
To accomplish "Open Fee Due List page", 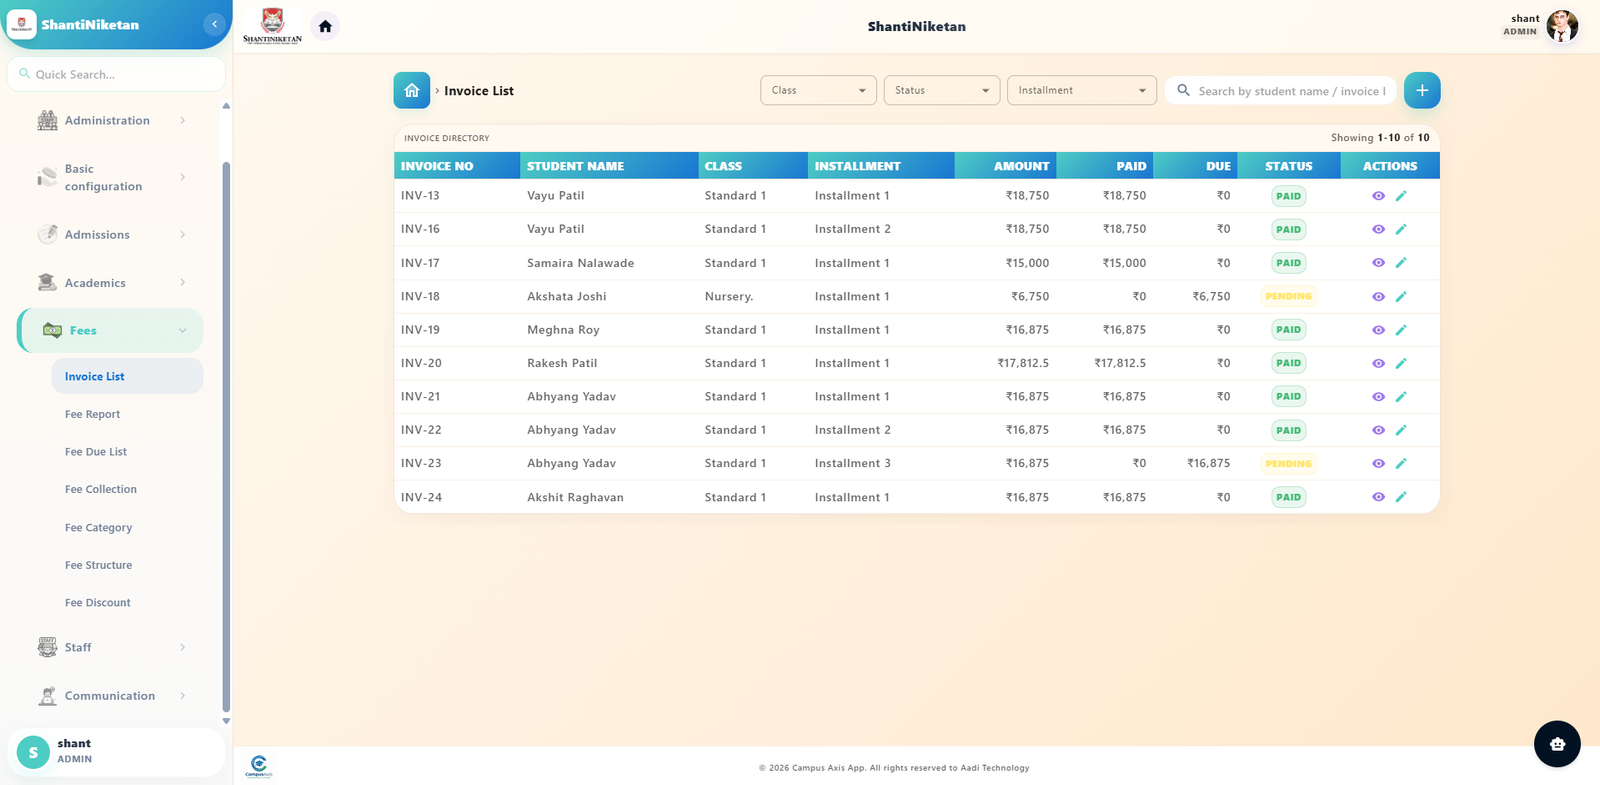I will tap(127, 452).
